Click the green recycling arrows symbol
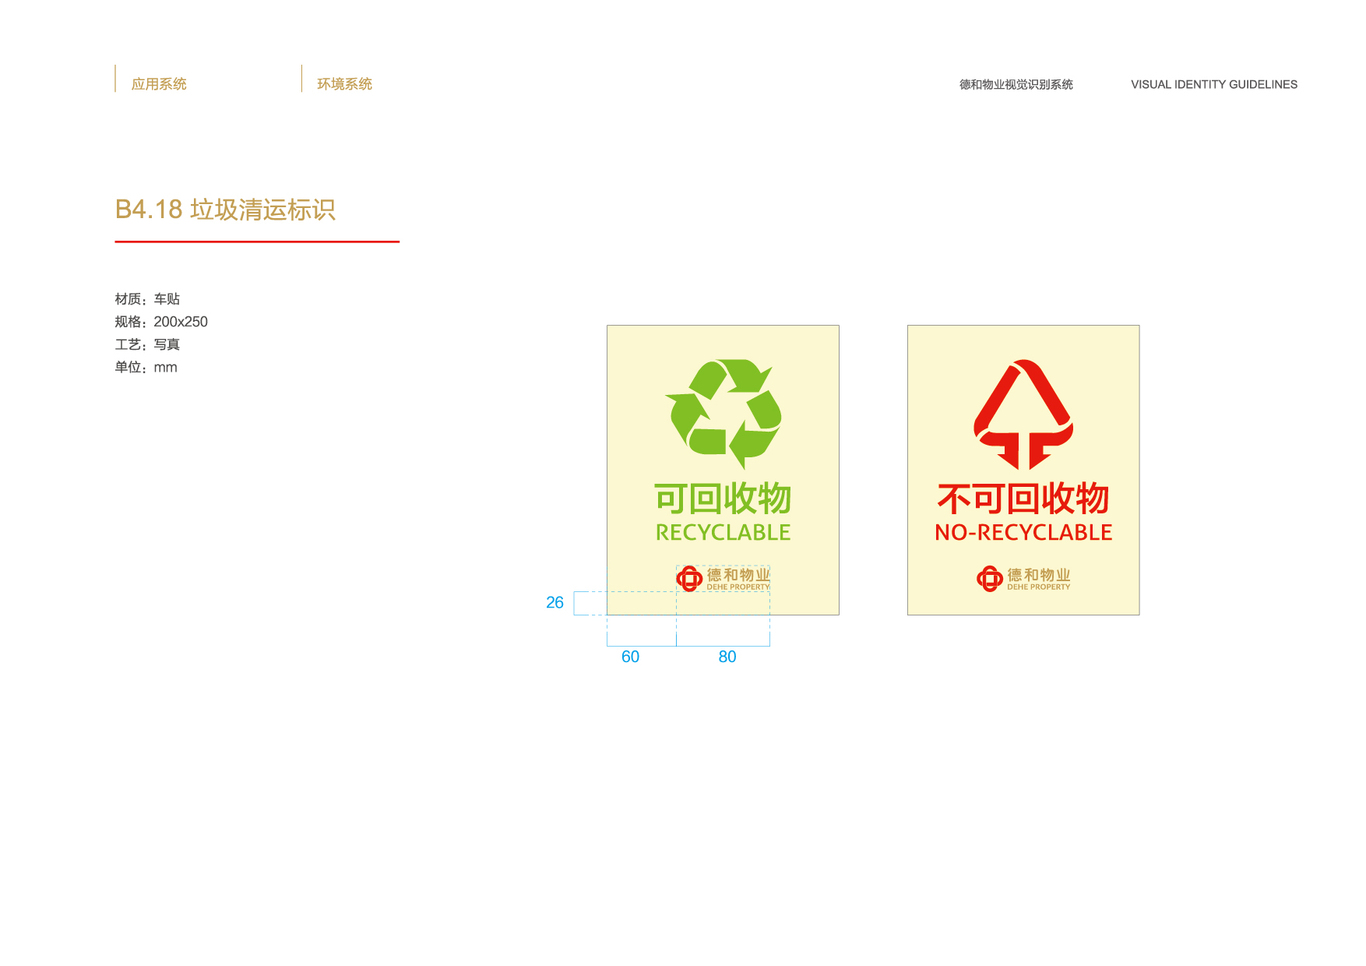 click(x=723, y=414)
